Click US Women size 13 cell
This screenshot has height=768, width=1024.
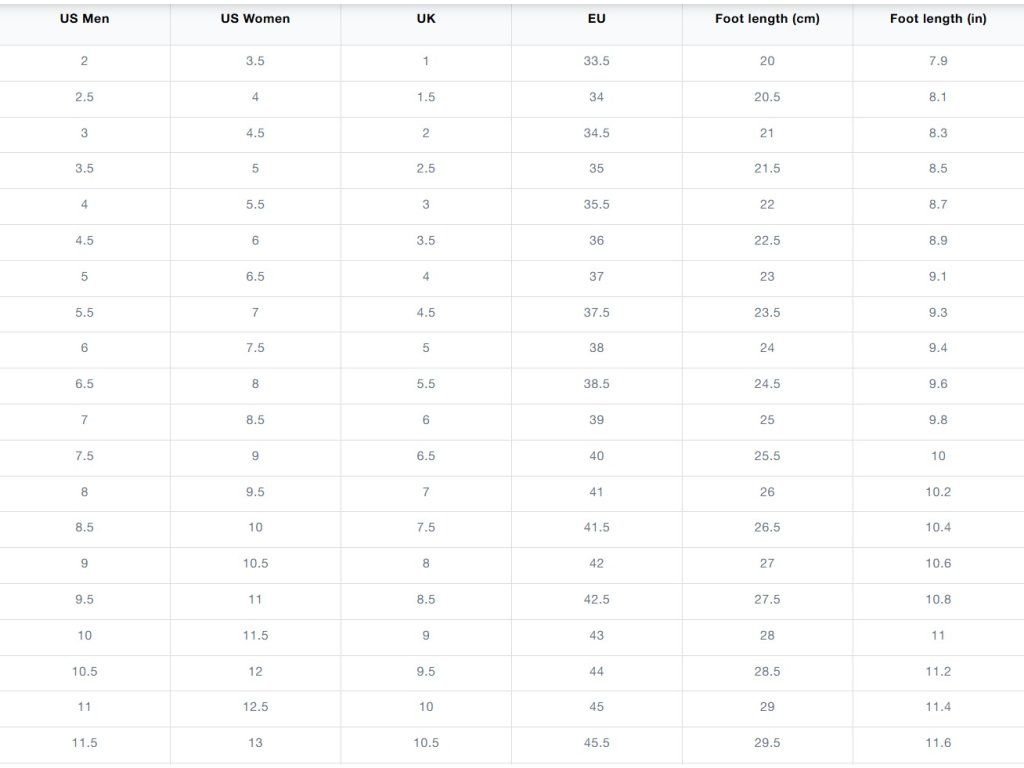pyautogui.click(x=255, y=743)
